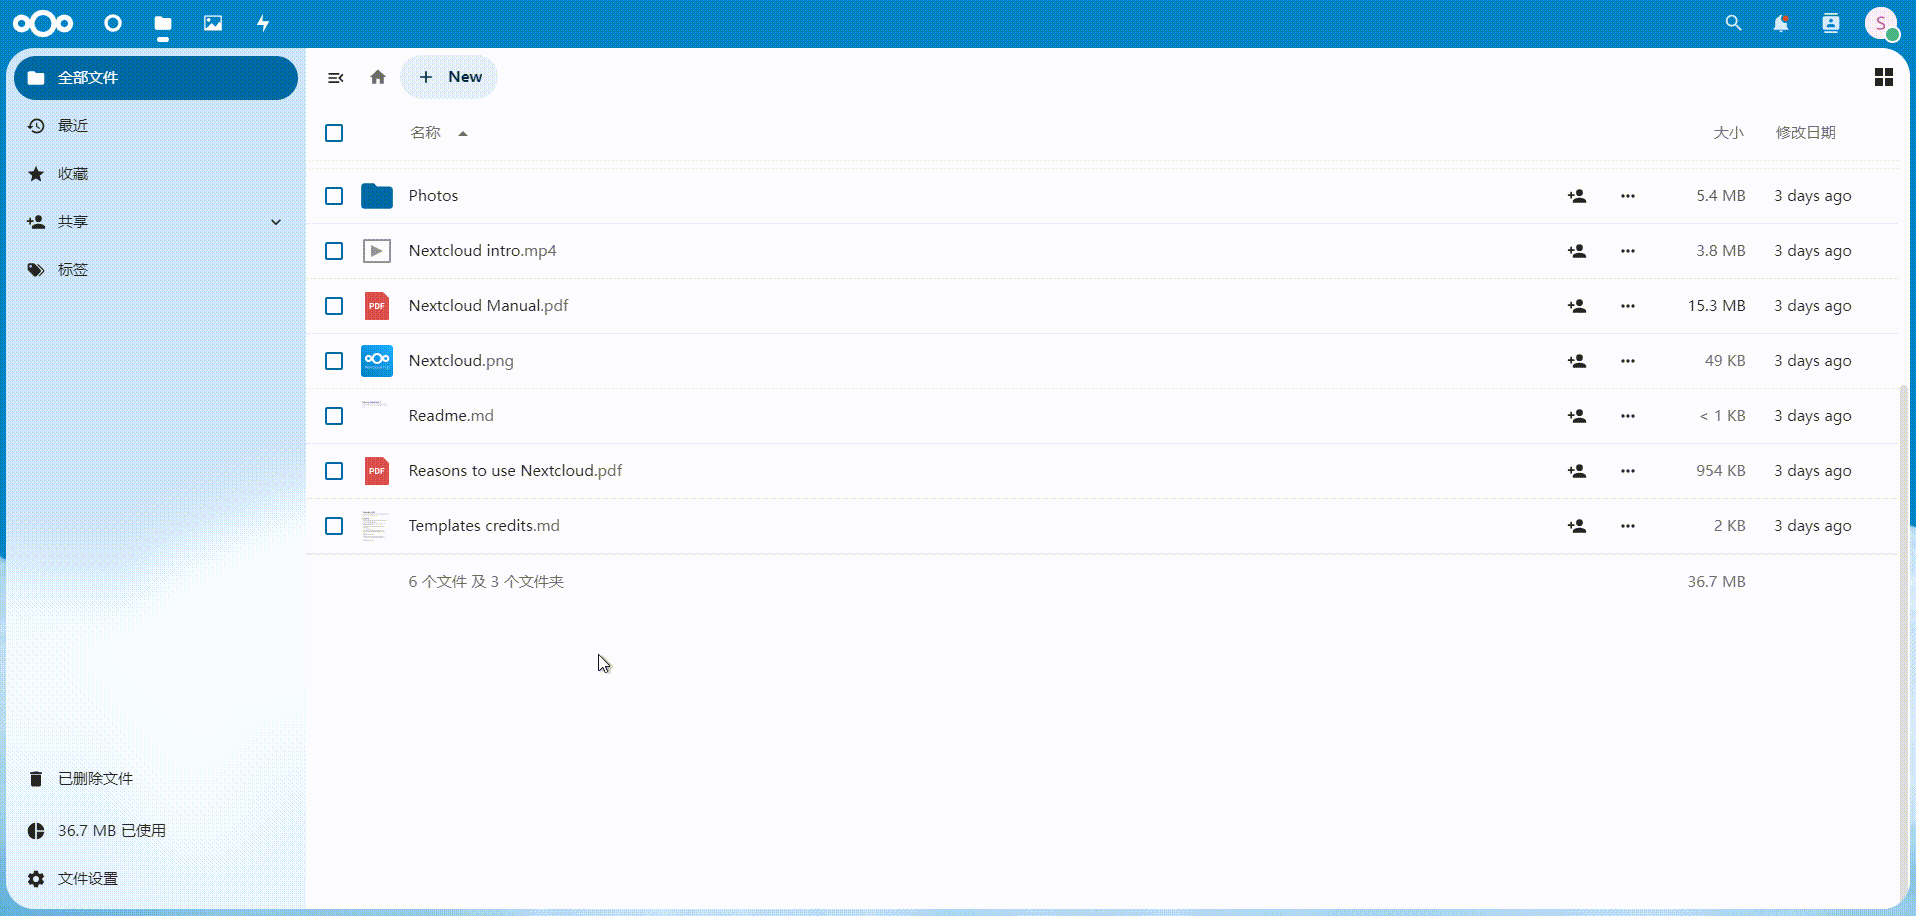The width and height of the screenshot is (1916, 916).
Task: Go to home folder breadcrumb
Action: click(378, 77)
